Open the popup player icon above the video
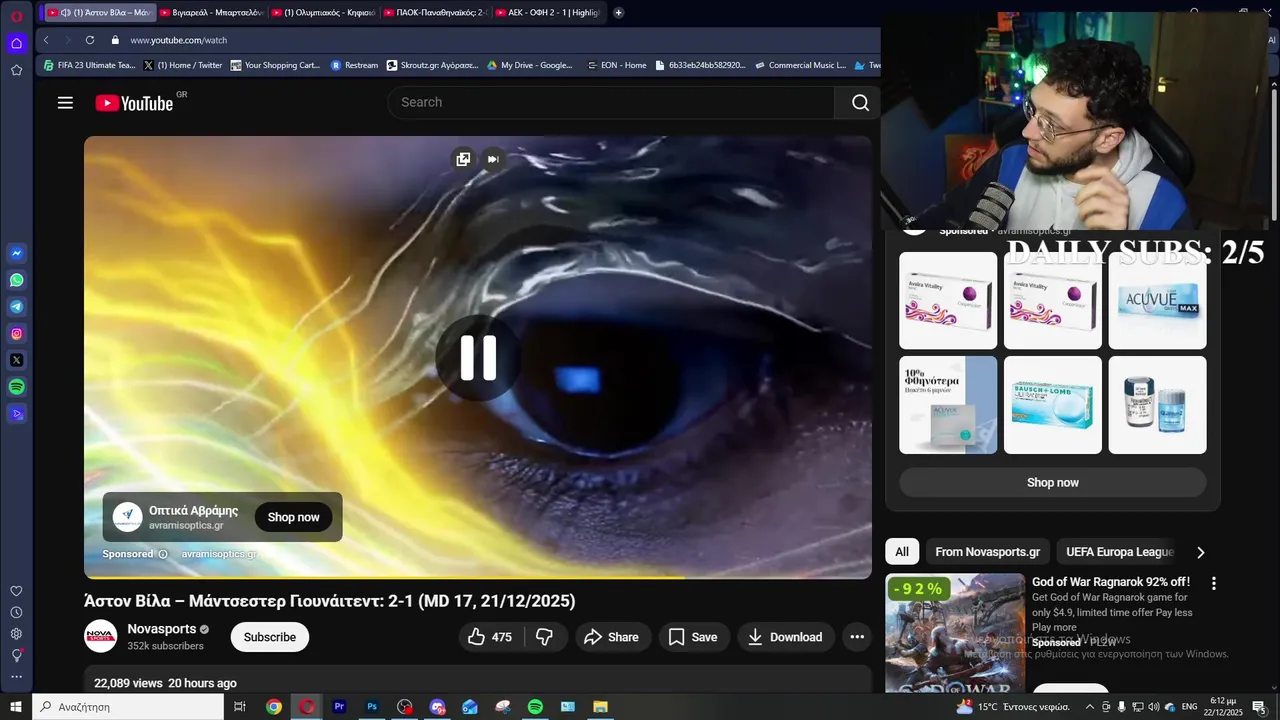This screenshot has width=1280, height=720. (x=463, y=159)
